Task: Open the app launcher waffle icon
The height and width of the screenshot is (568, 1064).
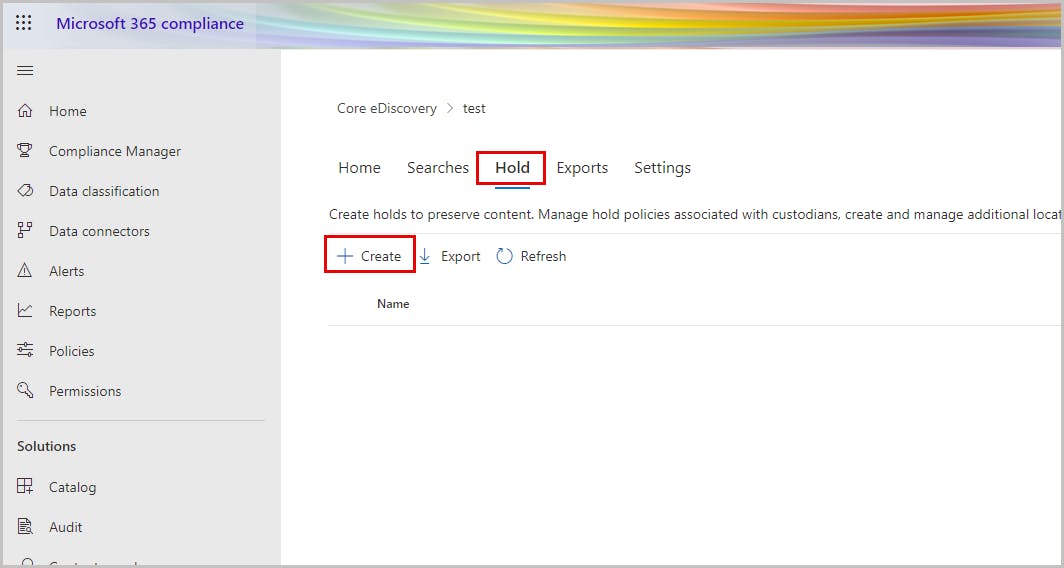Action: [x=24, y=23]
